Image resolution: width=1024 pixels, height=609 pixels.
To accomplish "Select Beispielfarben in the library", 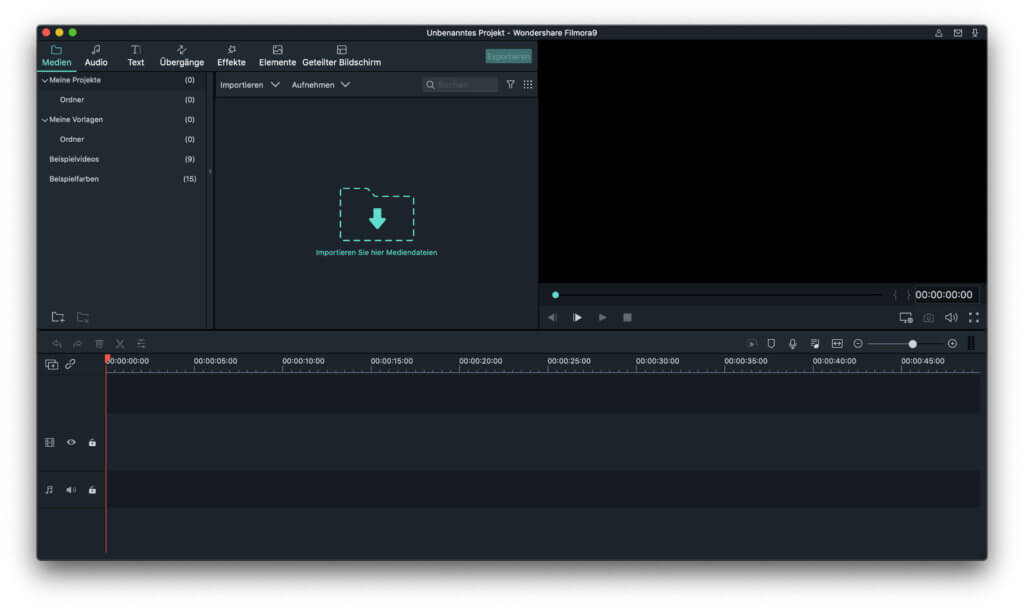I will click(x=74, y=179).
